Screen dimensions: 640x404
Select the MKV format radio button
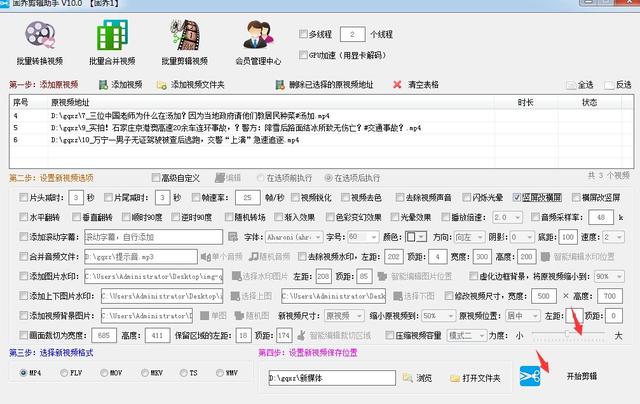144,373
